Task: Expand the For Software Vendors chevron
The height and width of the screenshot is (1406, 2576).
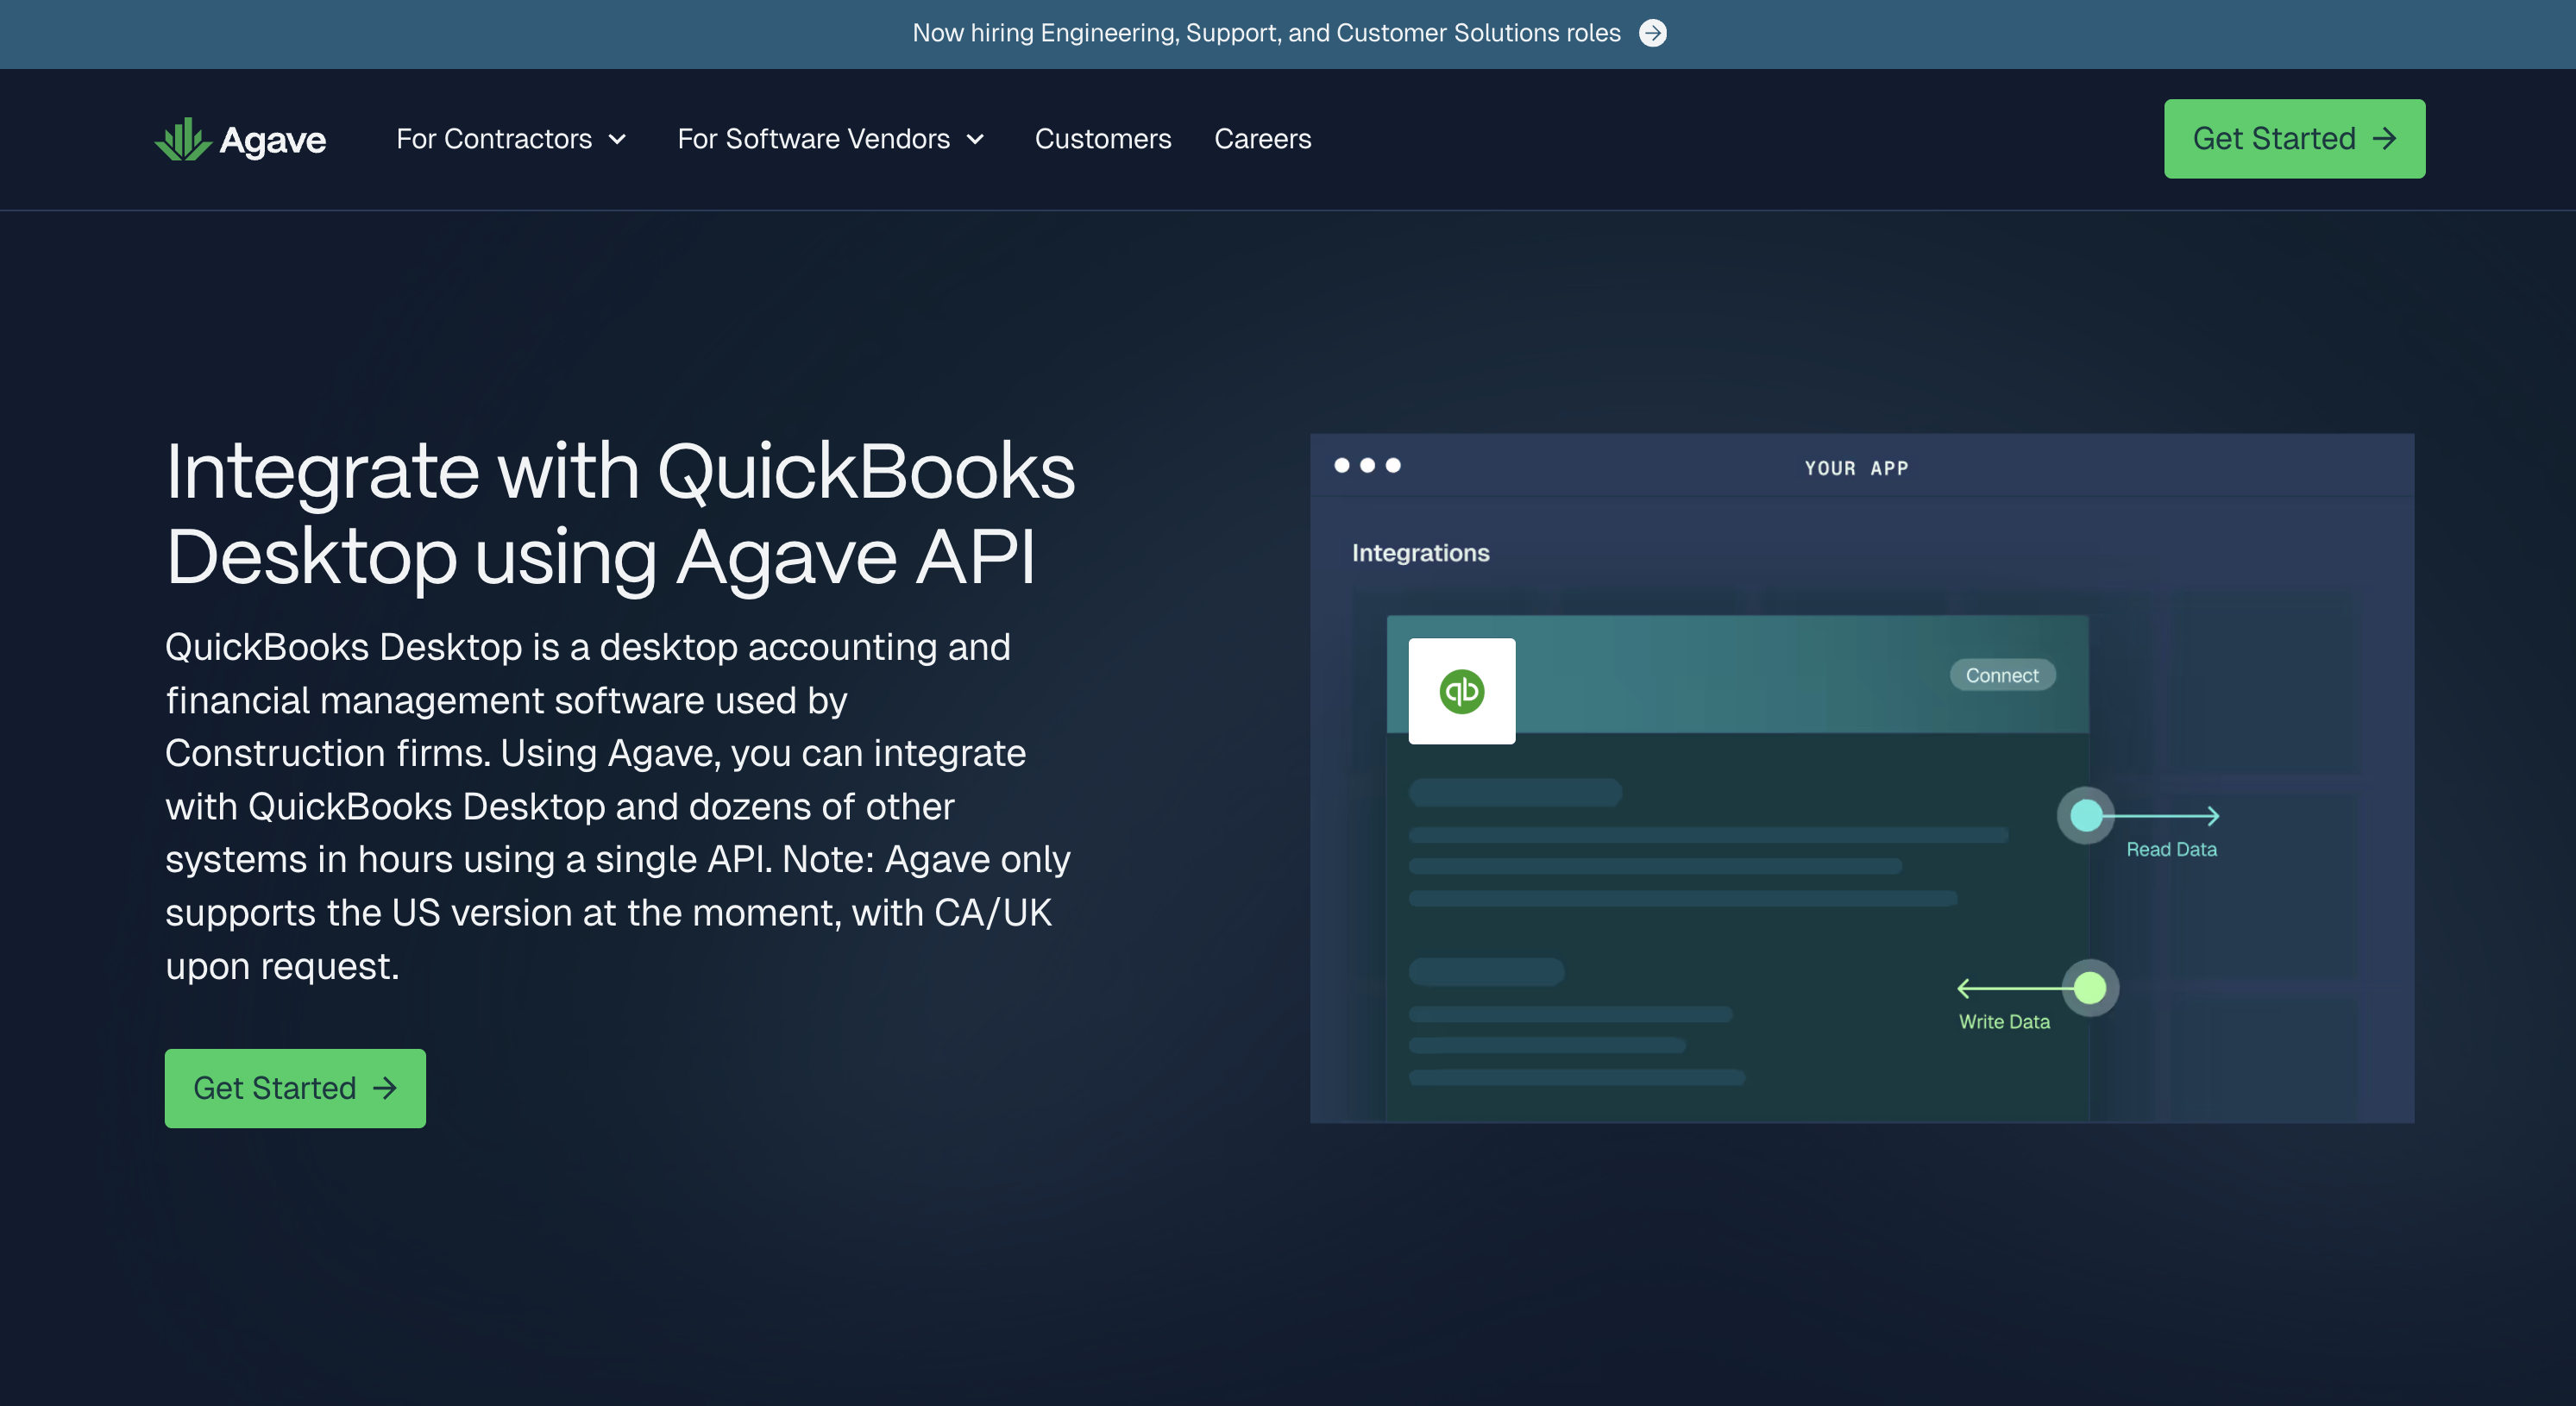Action: (x=976, y=139)
